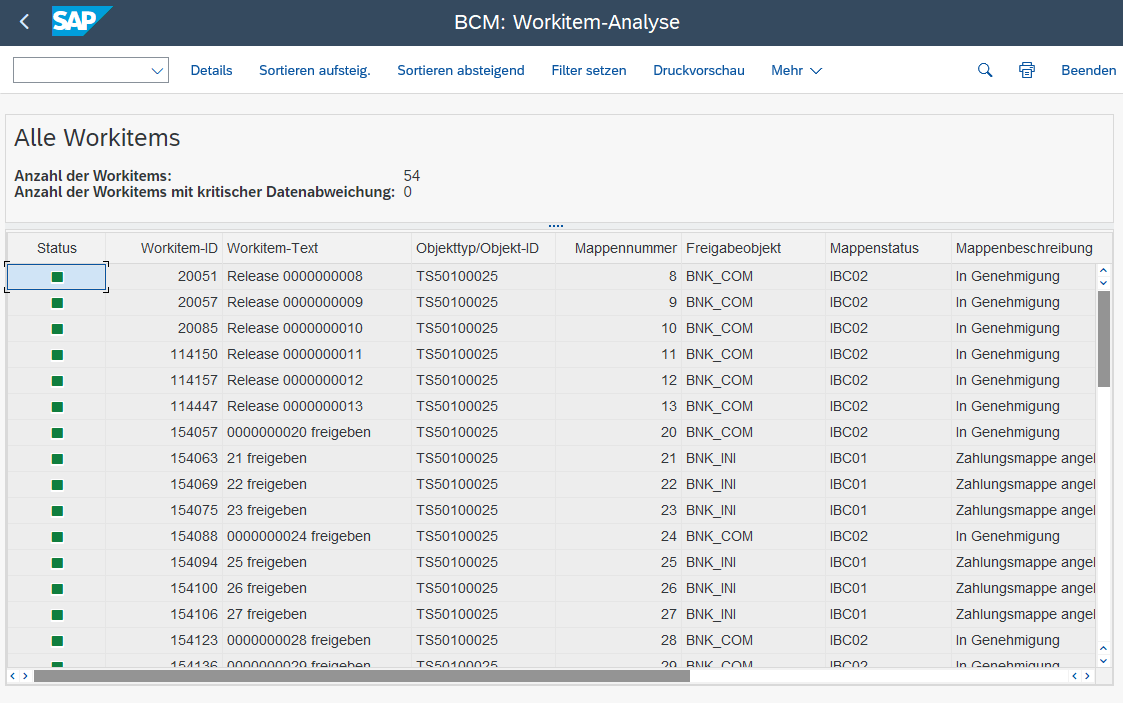Open the search magnifier icon
The height and width of the screenshot is (703, 1123).
[x=985, y=70]
